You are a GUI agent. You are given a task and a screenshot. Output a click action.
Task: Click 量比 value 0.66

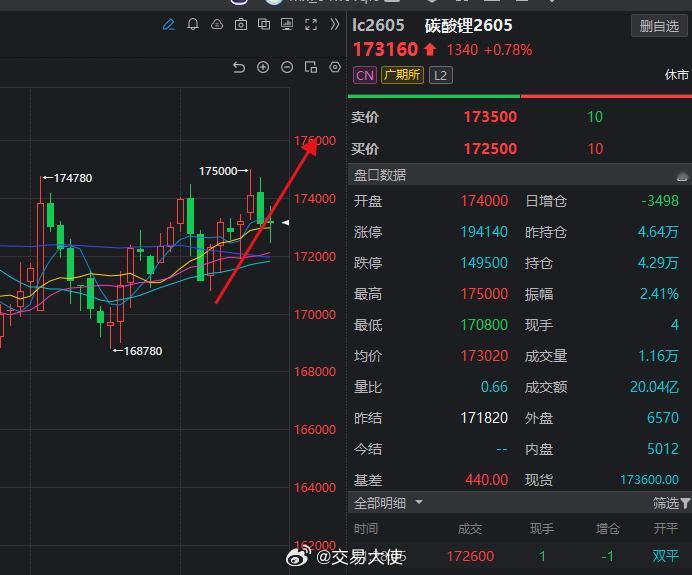click(x=494, y=387)
